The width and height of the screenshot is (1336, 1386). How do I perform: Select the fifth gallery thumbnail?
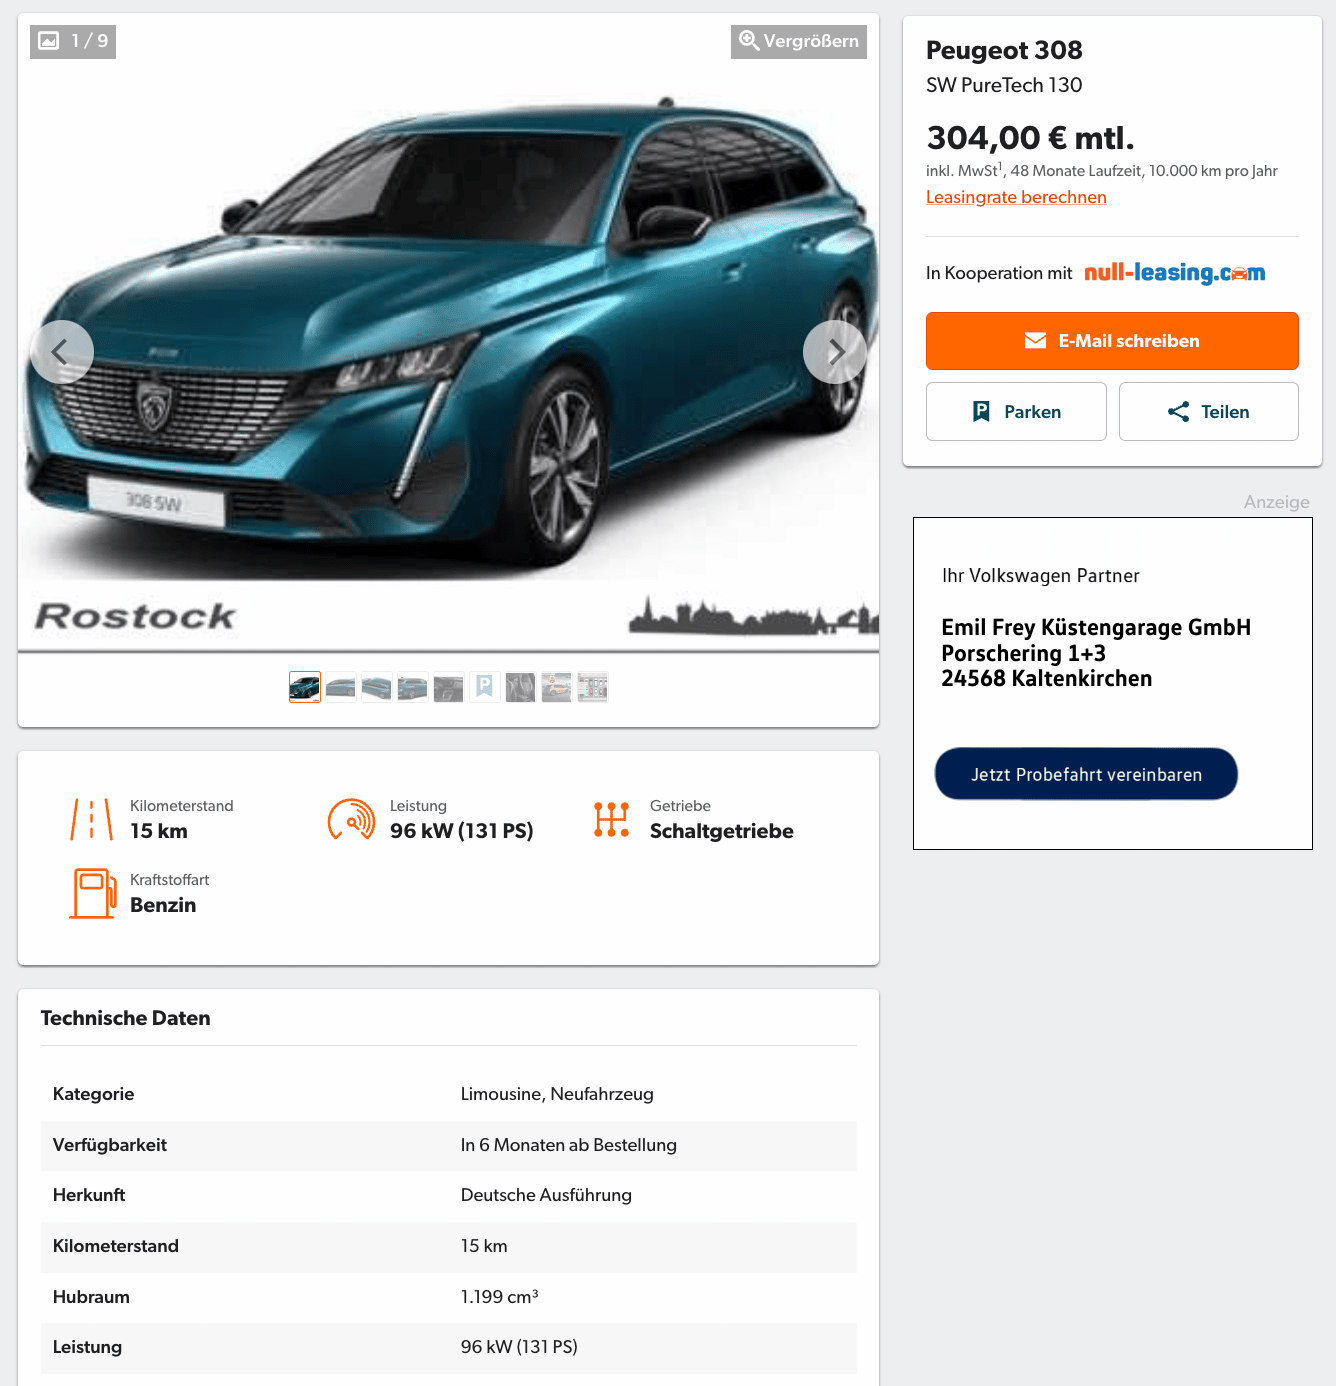point(449,687)
